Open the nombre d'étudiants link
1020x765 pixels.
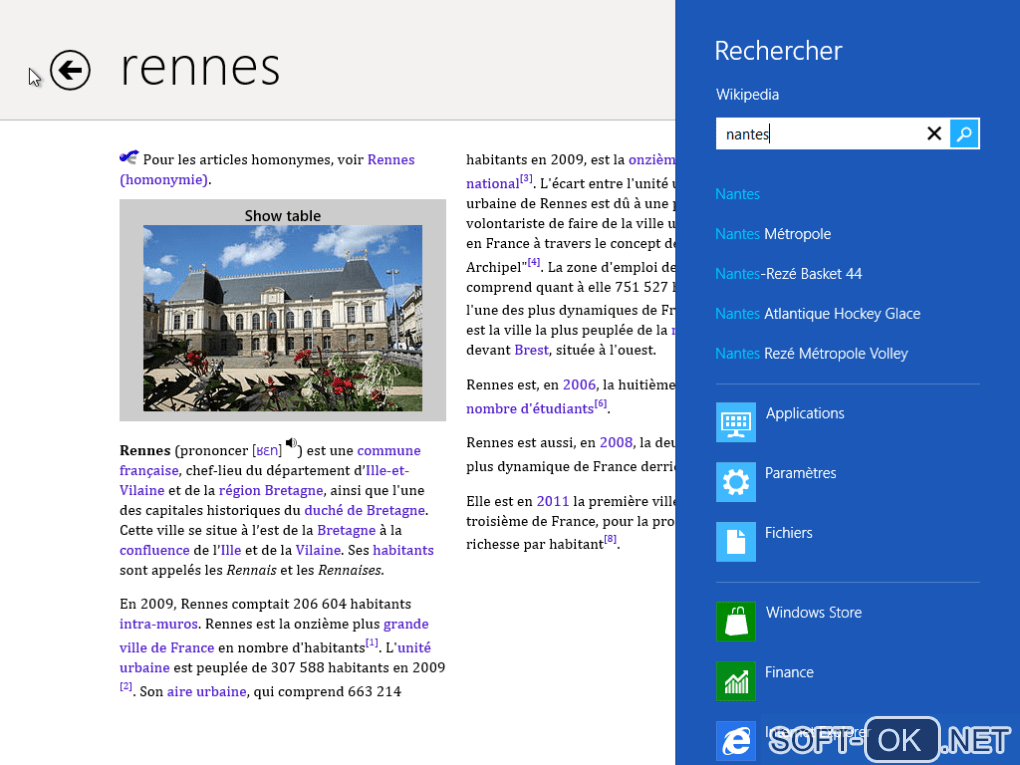(x=530, y=409)
